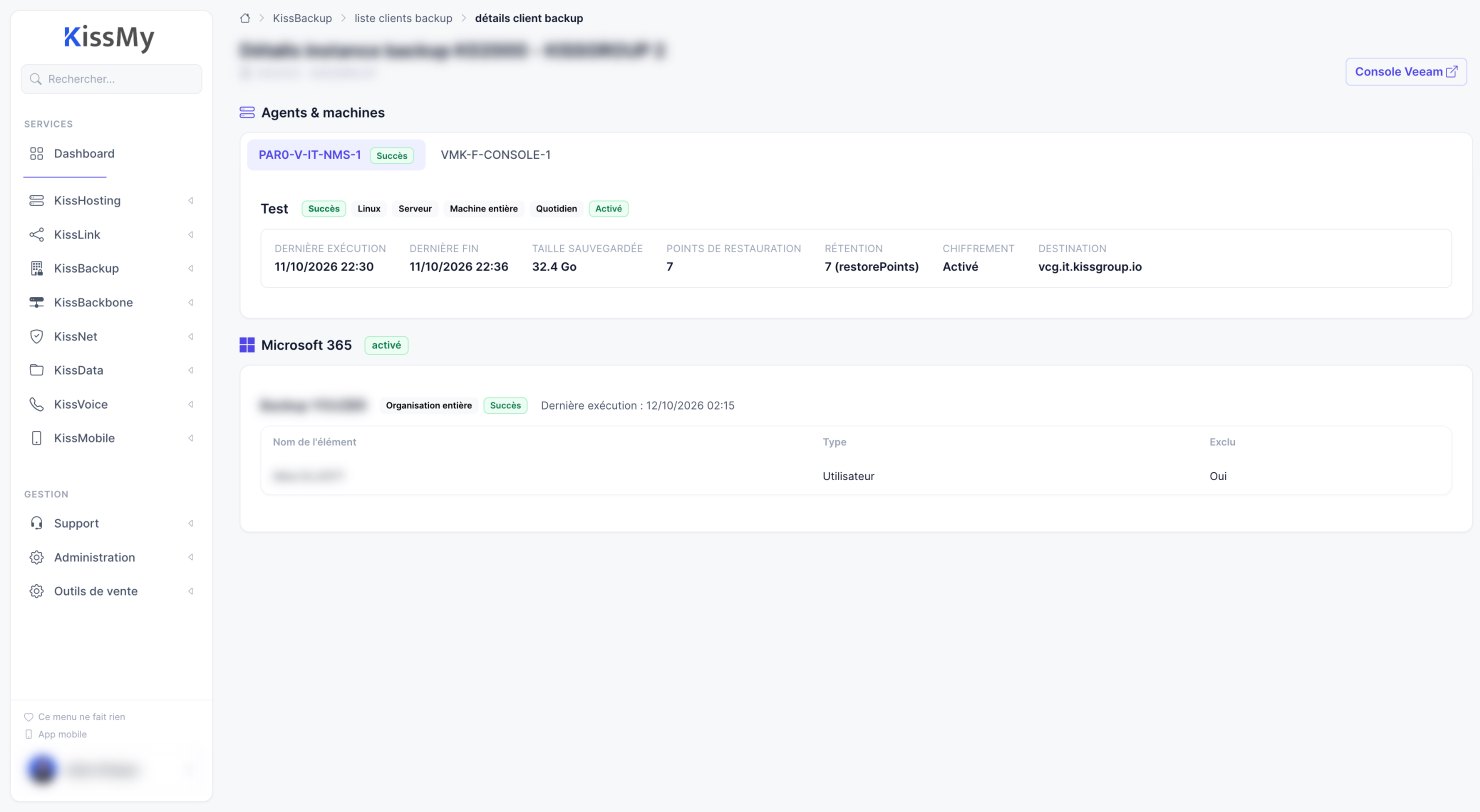Click the KissMobile smartphone icon

[37, 439]
